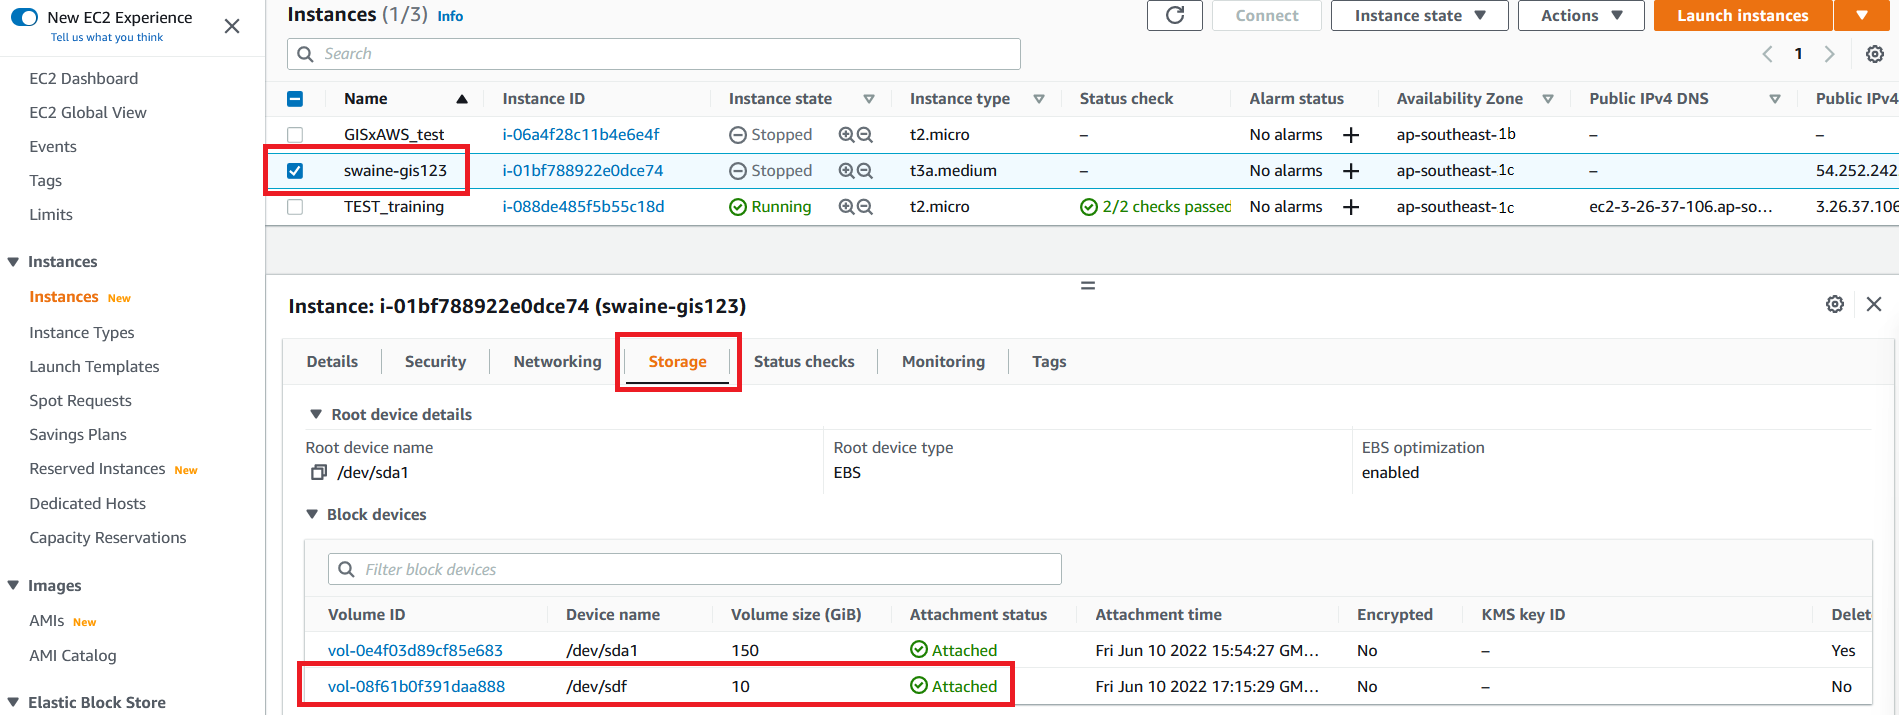Add alarm for swaine-gis123 instance
The height and width of the screenshot is (715, 1899).
[1351, 171]
